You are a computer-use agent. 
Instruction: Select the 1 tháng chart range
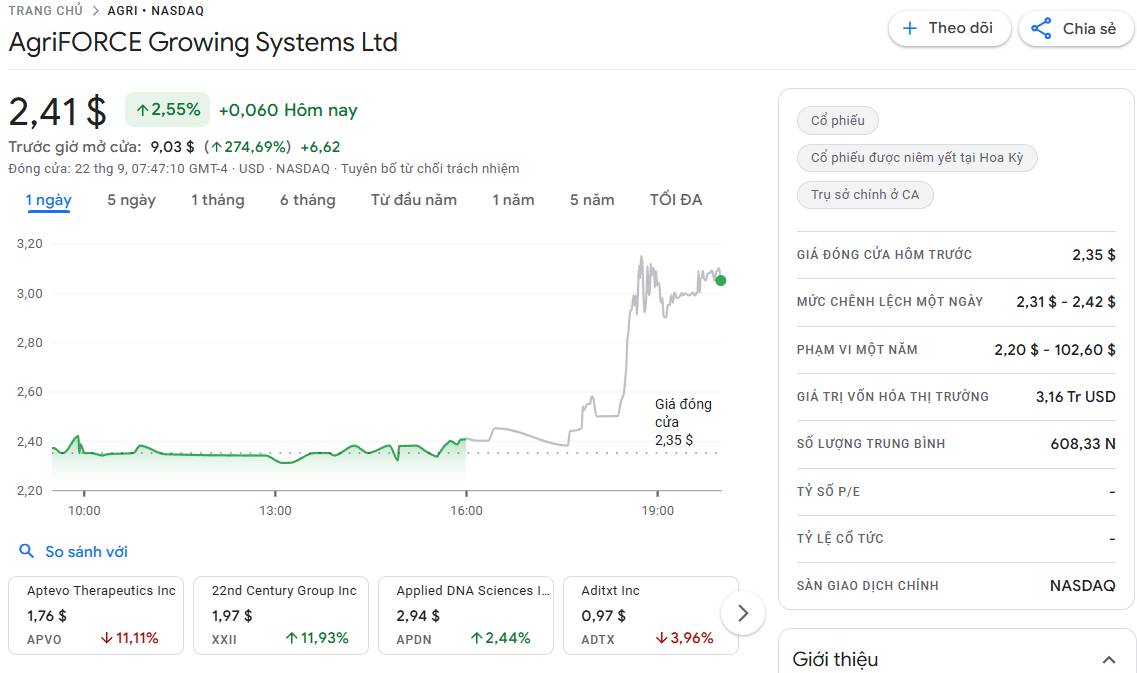tap(218, 200)
